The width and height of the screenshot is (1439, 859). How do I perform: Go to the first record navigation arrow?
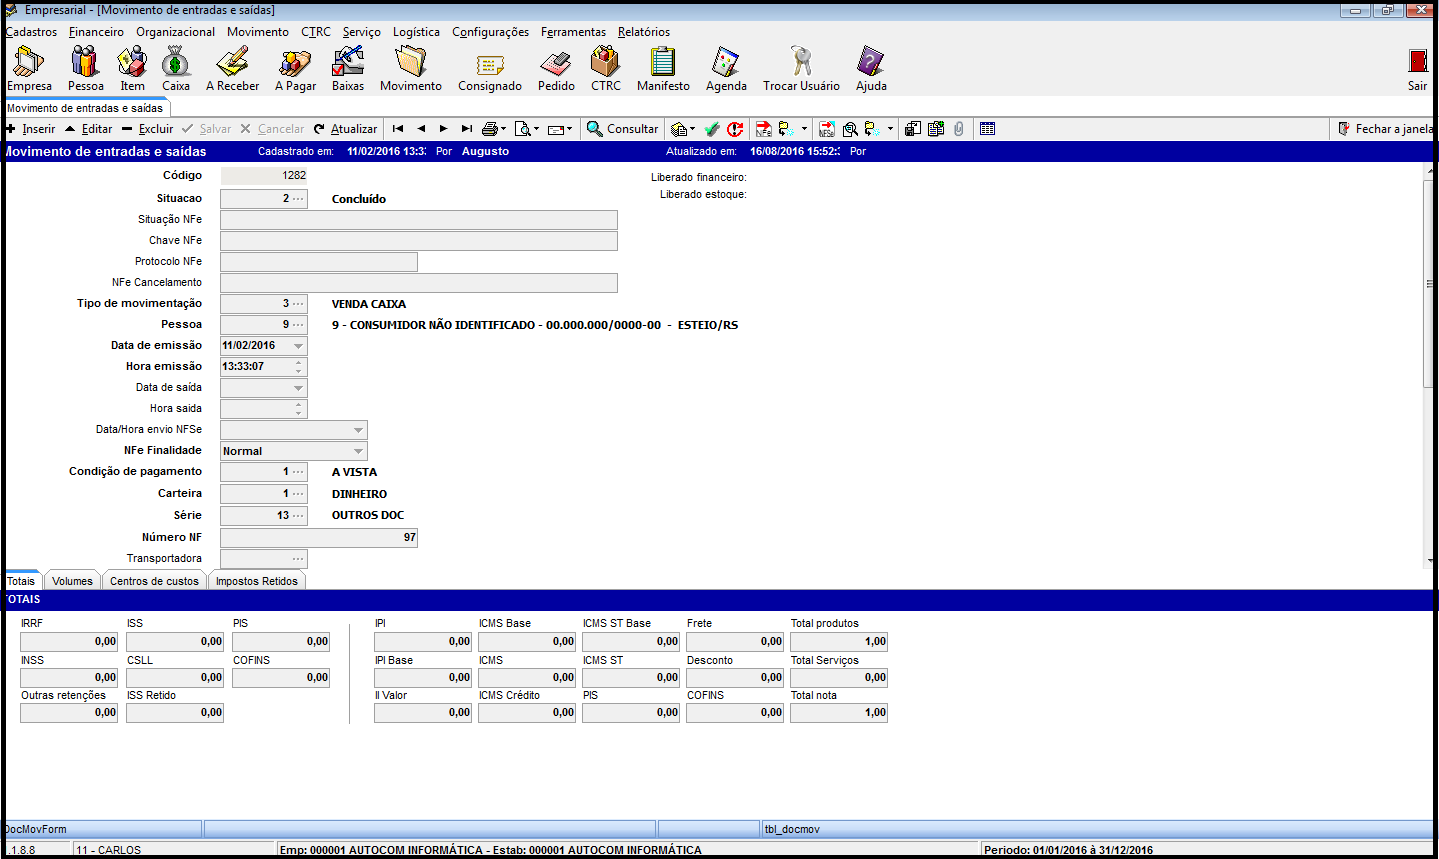[398, 129]
